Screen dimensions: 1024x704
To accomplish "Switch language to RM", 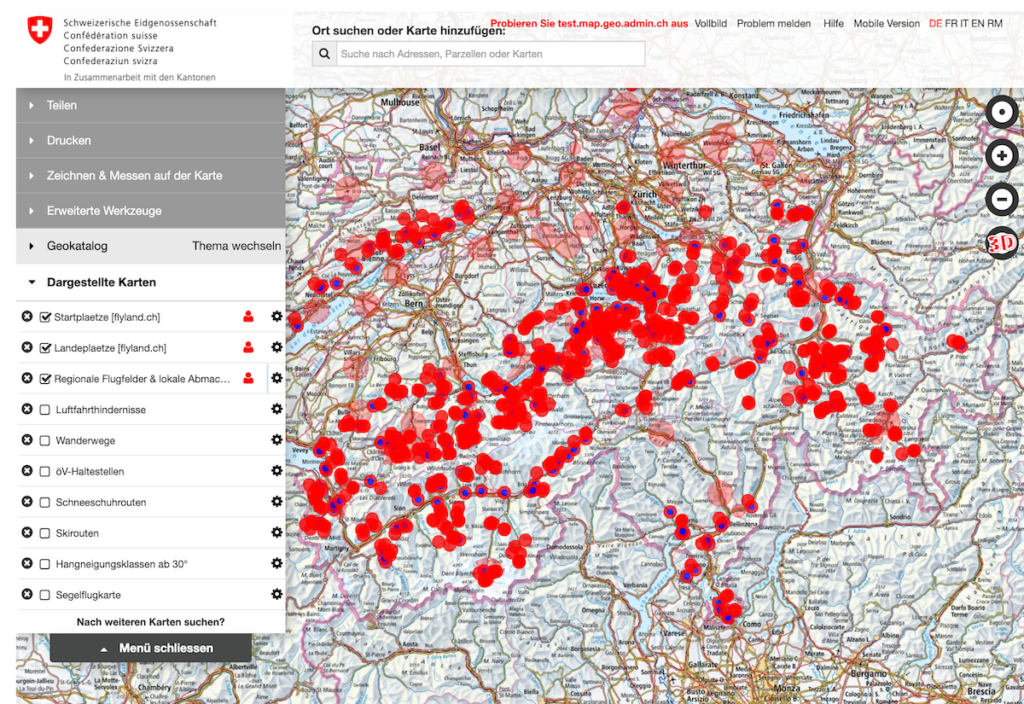I will (995, 24).
